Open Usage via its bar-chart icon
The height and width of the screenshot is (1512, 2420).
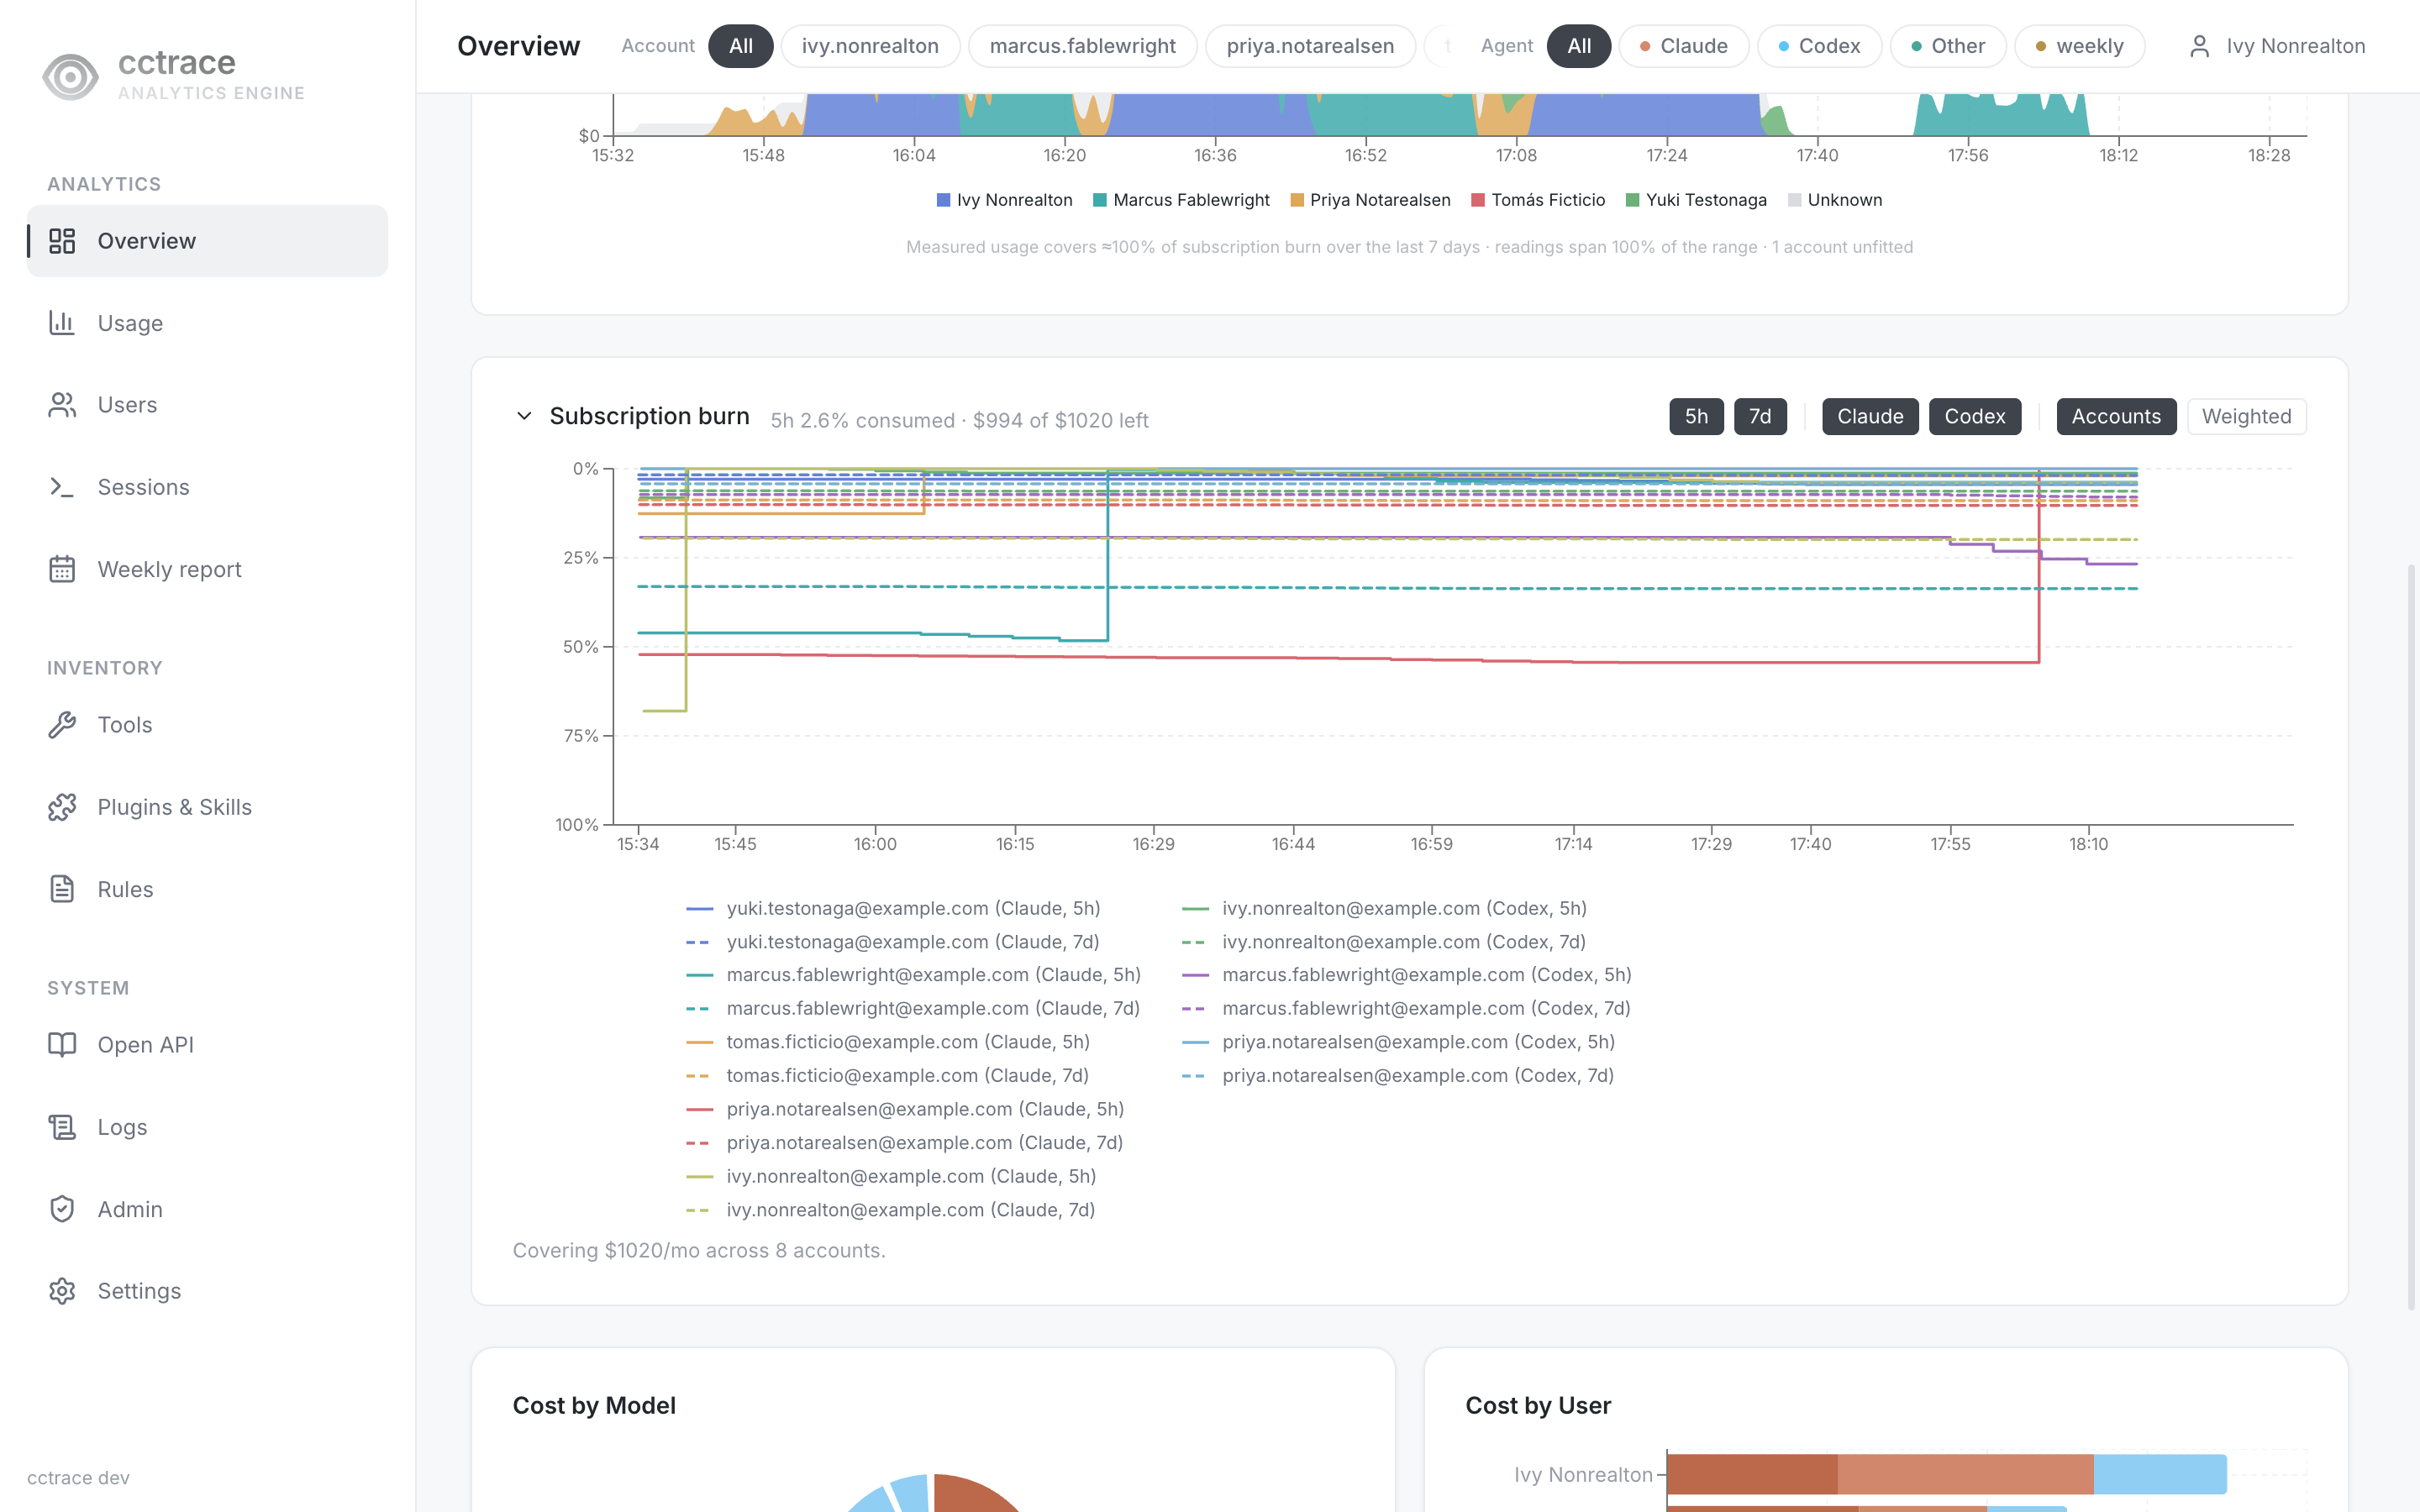pos(62,323)
